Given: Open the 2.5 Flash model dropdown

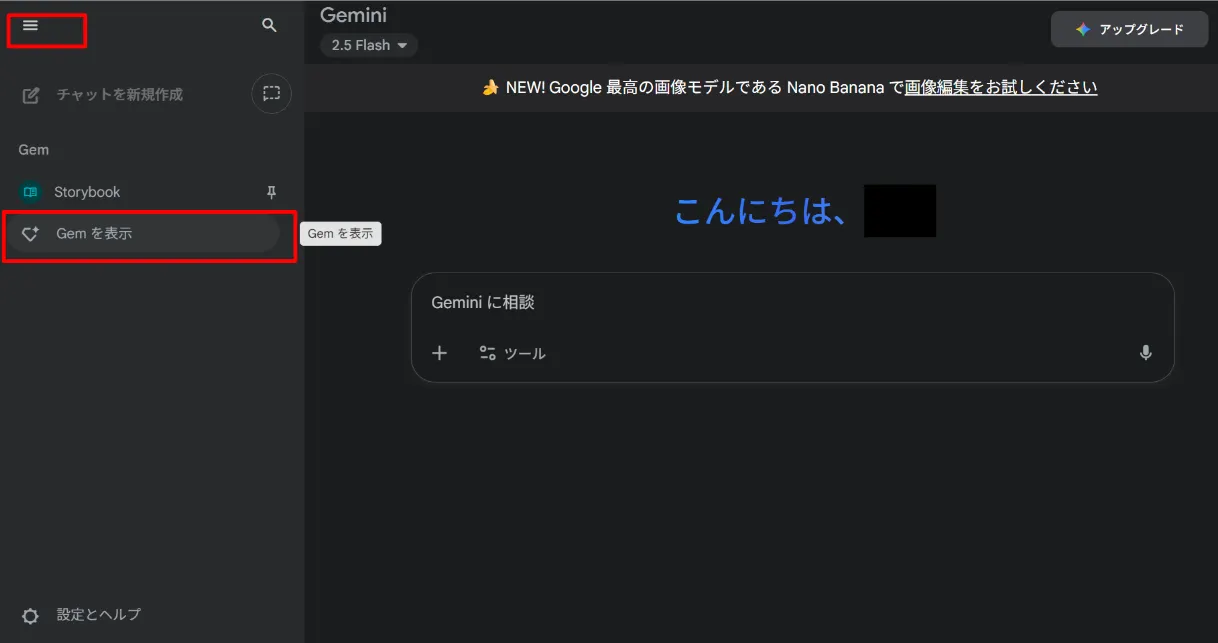Looking at the screenshot, I should coord(369,45).
